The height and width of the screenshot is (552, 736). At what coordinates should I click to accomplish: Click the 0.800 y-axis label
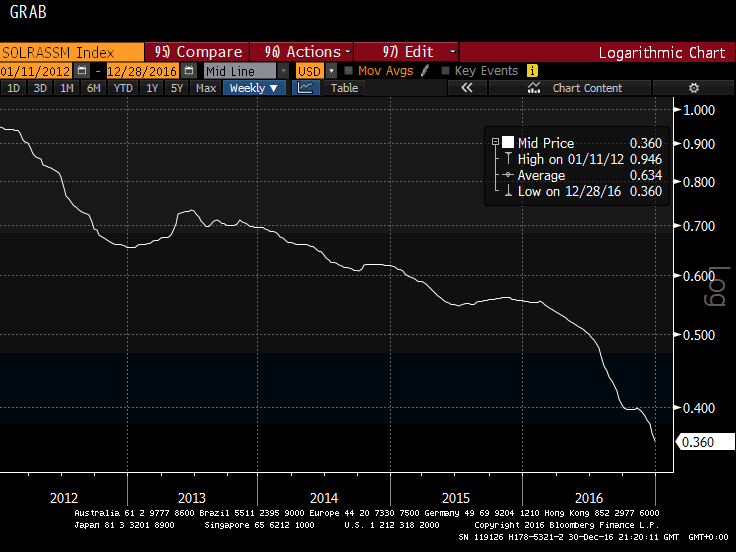coord(699,182)
